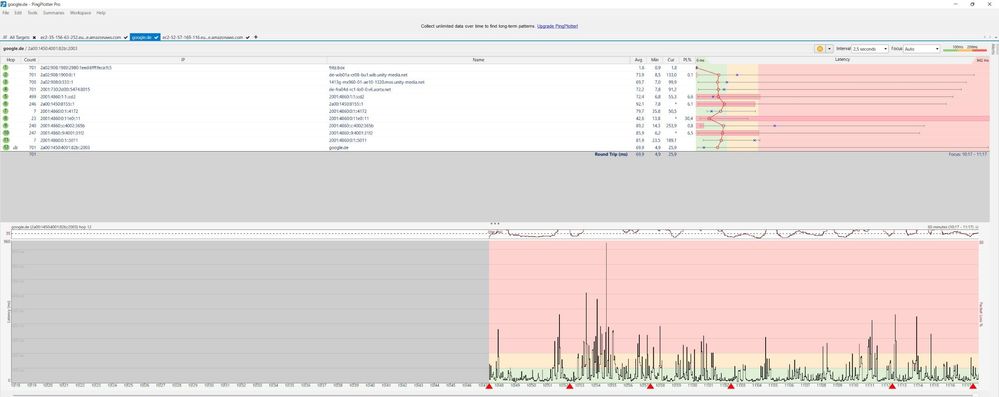Click the first red triangle timeline marker
The image size is (999, 397).
(x=489, y=386)
